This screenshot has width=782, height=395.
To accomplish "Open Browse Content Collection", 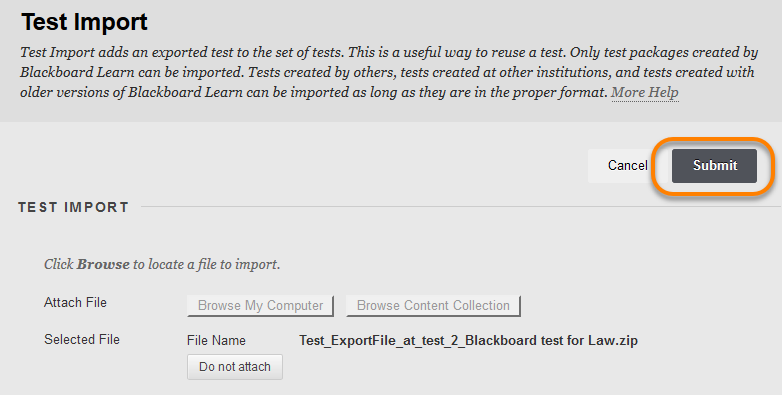I will pos(433,305).
